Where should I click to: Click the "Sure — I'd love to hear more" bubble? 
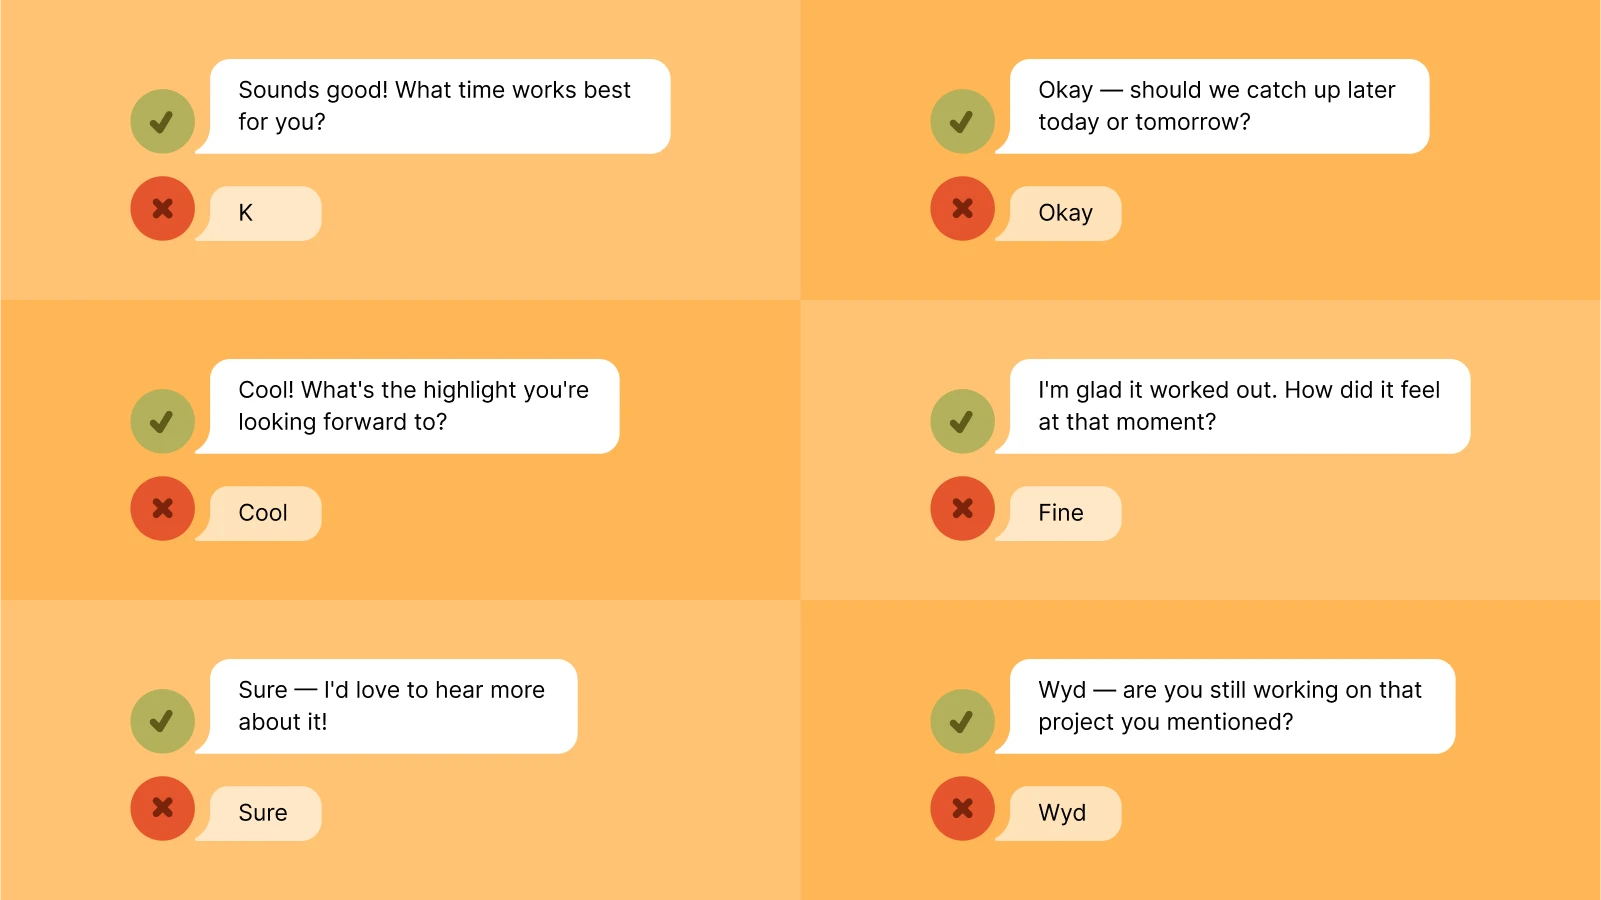click(x=393, y=706)
